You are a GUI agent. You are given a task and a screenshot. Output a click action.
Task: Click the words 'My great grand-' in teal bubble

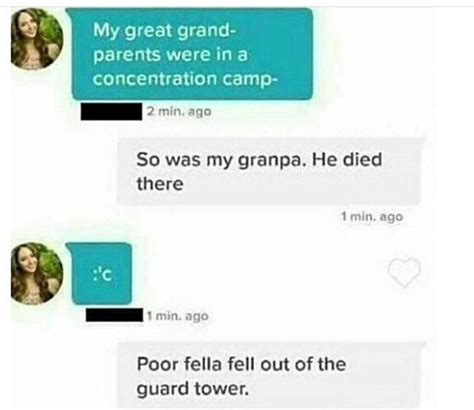point(164,31)
